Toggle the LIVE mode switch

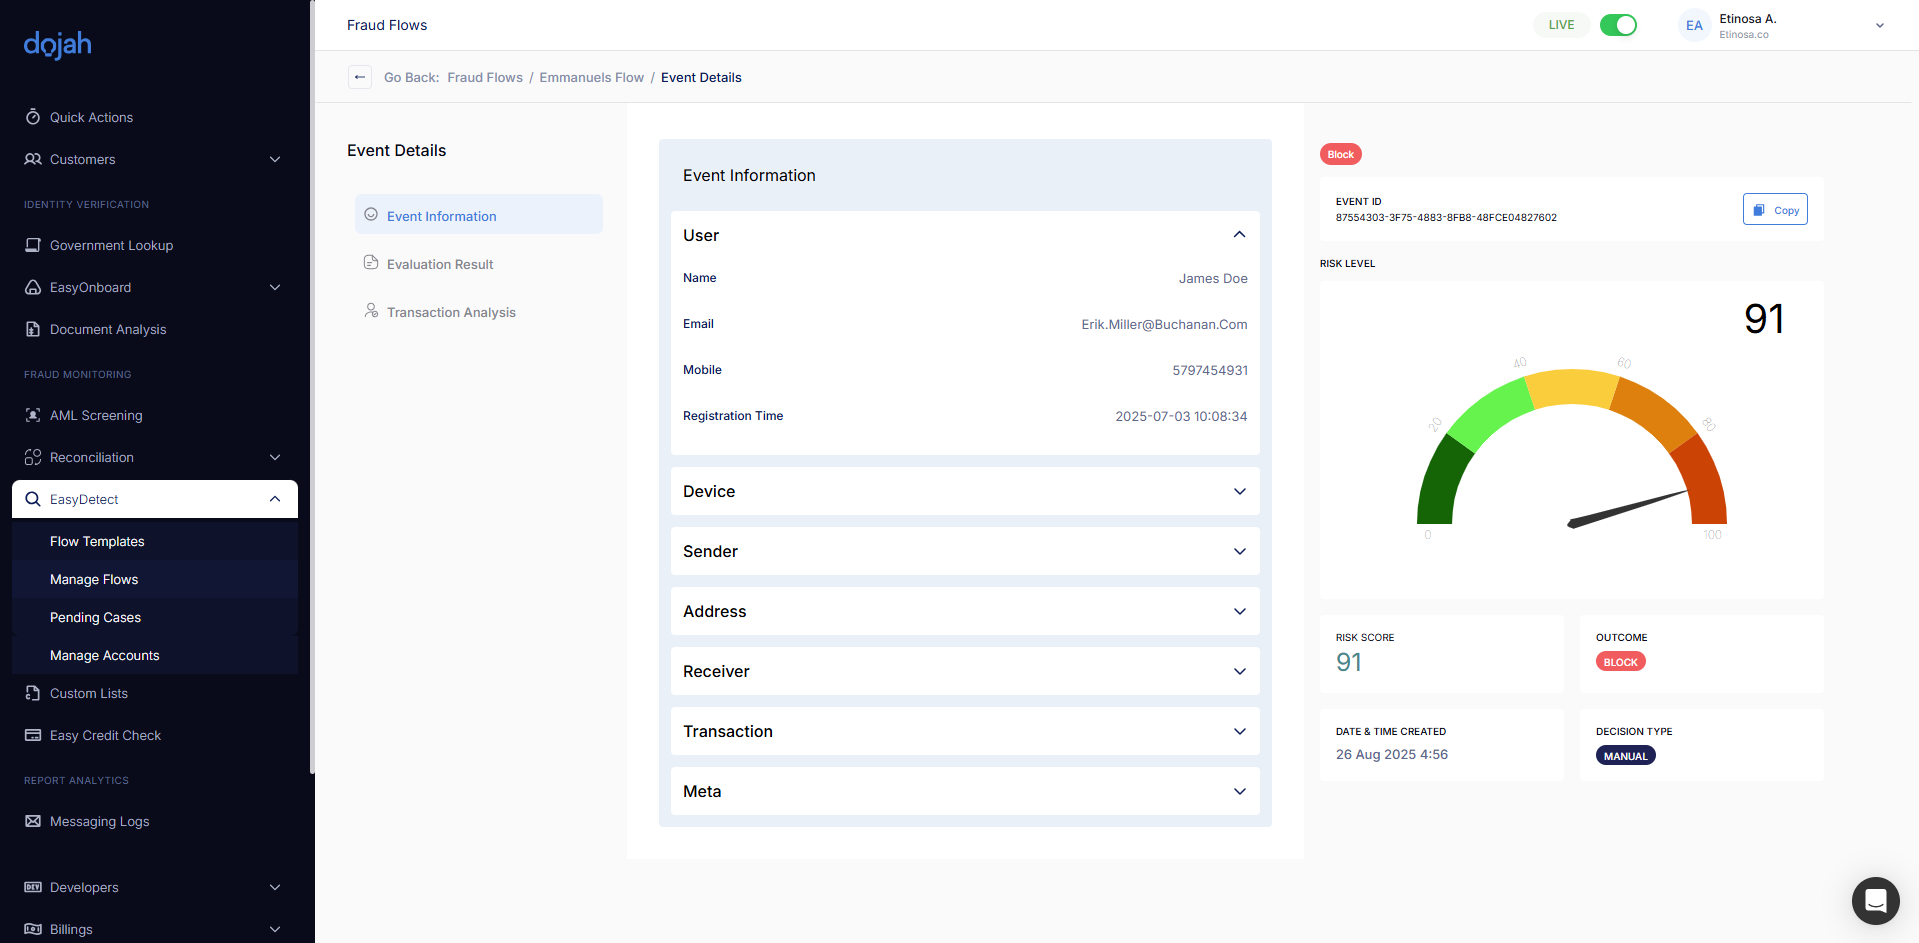tap(1617, 25)
